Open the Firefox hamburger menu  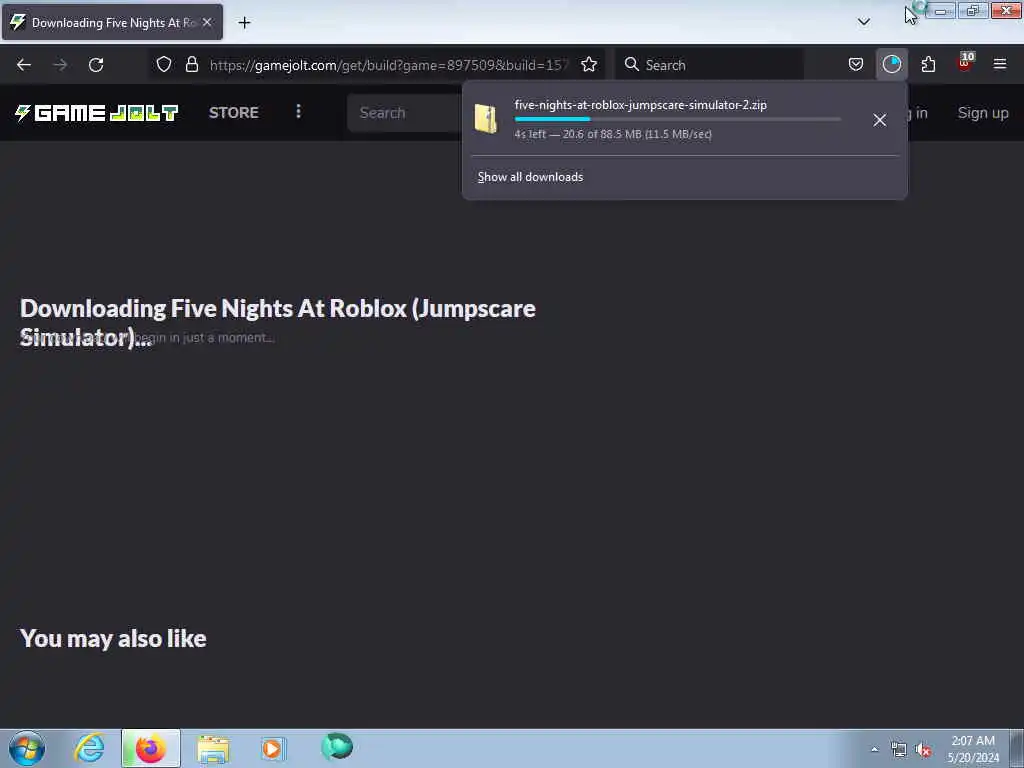pyautogui.click(x=999, y=65)
